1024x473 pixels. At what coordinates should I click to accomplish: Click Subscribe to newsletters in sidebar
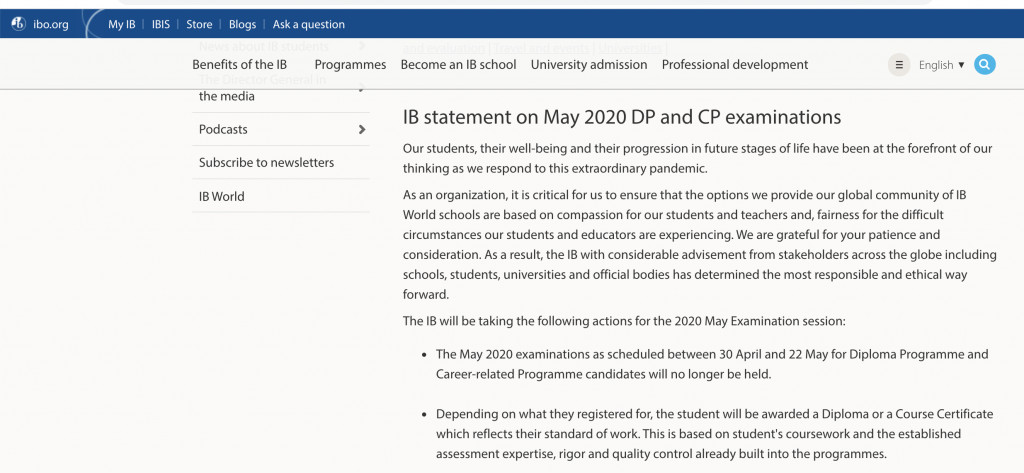[x=266, y=163]
